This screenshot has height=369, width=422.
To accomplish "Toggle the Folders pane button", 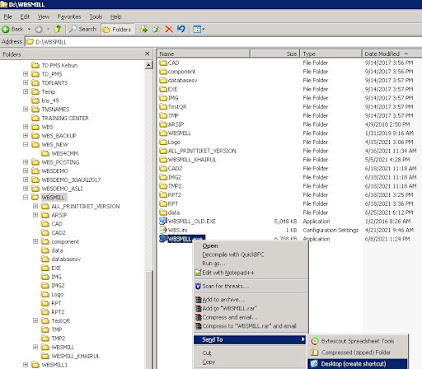I will [x=117, y=29].
